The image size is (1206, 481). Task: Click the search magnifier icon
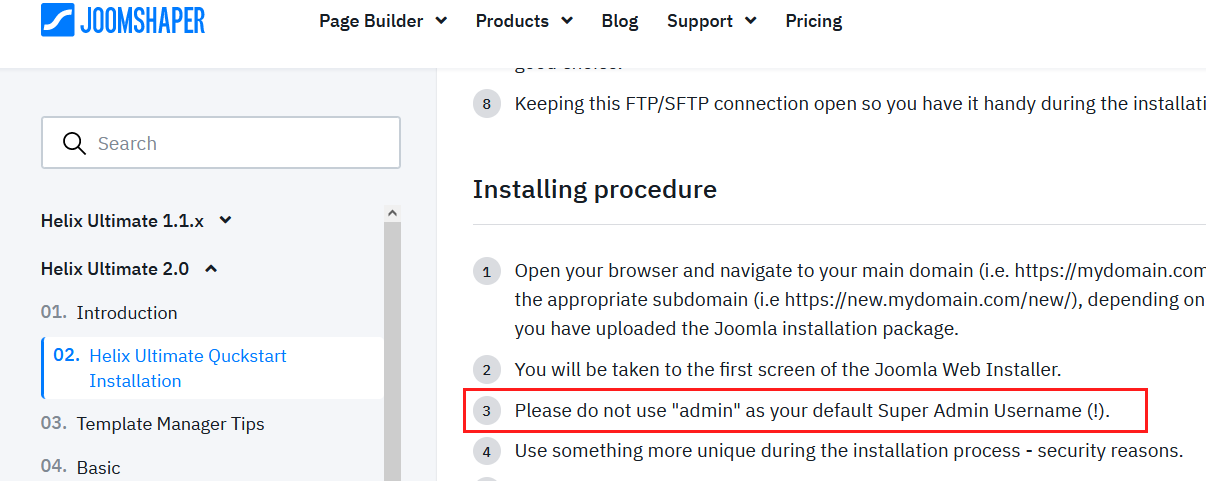(x=74, y=143)
